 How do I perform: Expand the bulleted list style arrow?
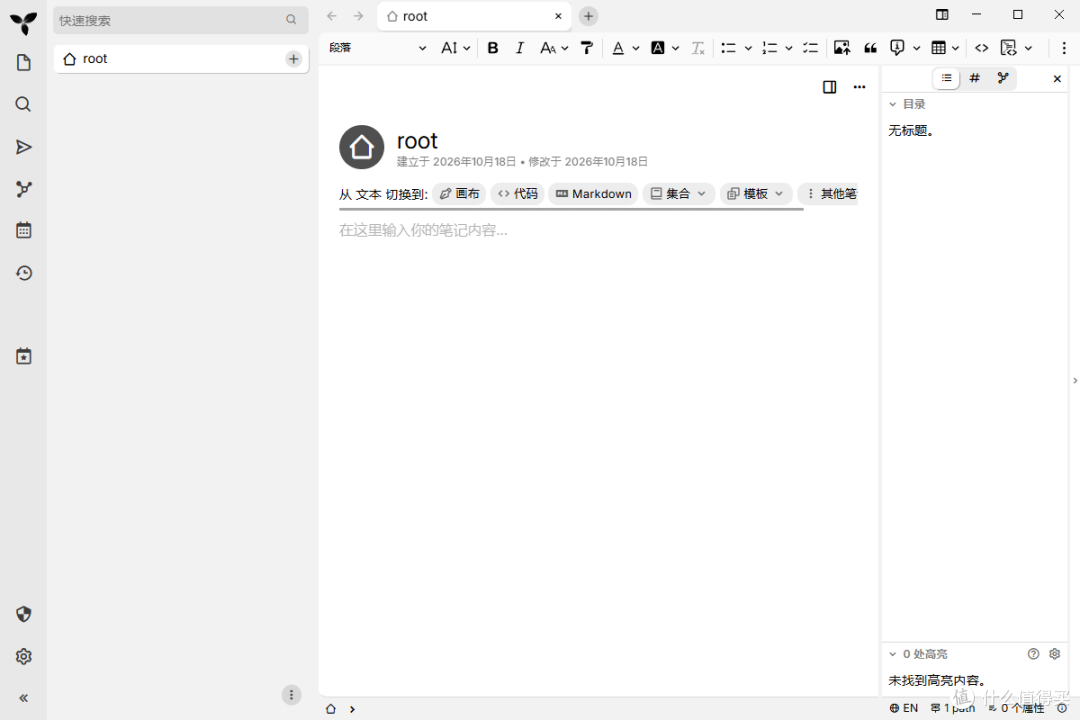coord(748,48)
